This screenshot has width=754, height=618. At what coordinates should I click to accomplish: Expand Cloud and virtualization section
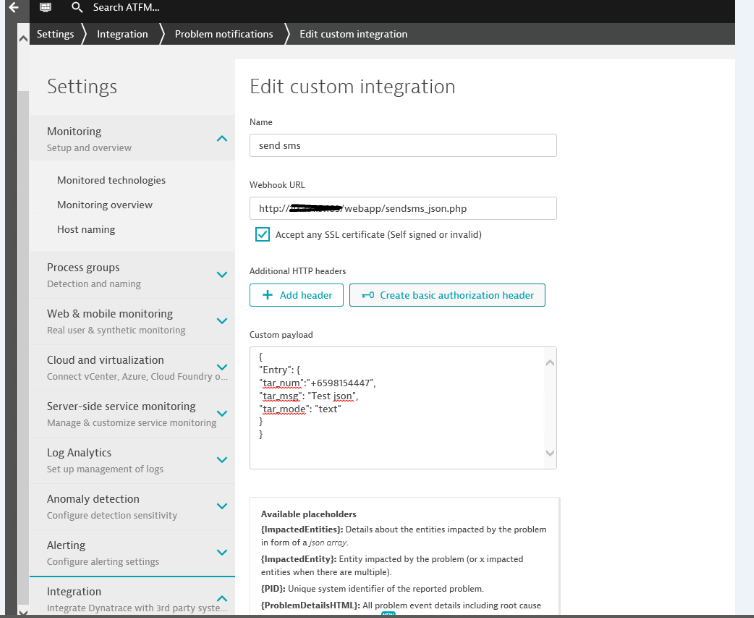coord(222,367)
